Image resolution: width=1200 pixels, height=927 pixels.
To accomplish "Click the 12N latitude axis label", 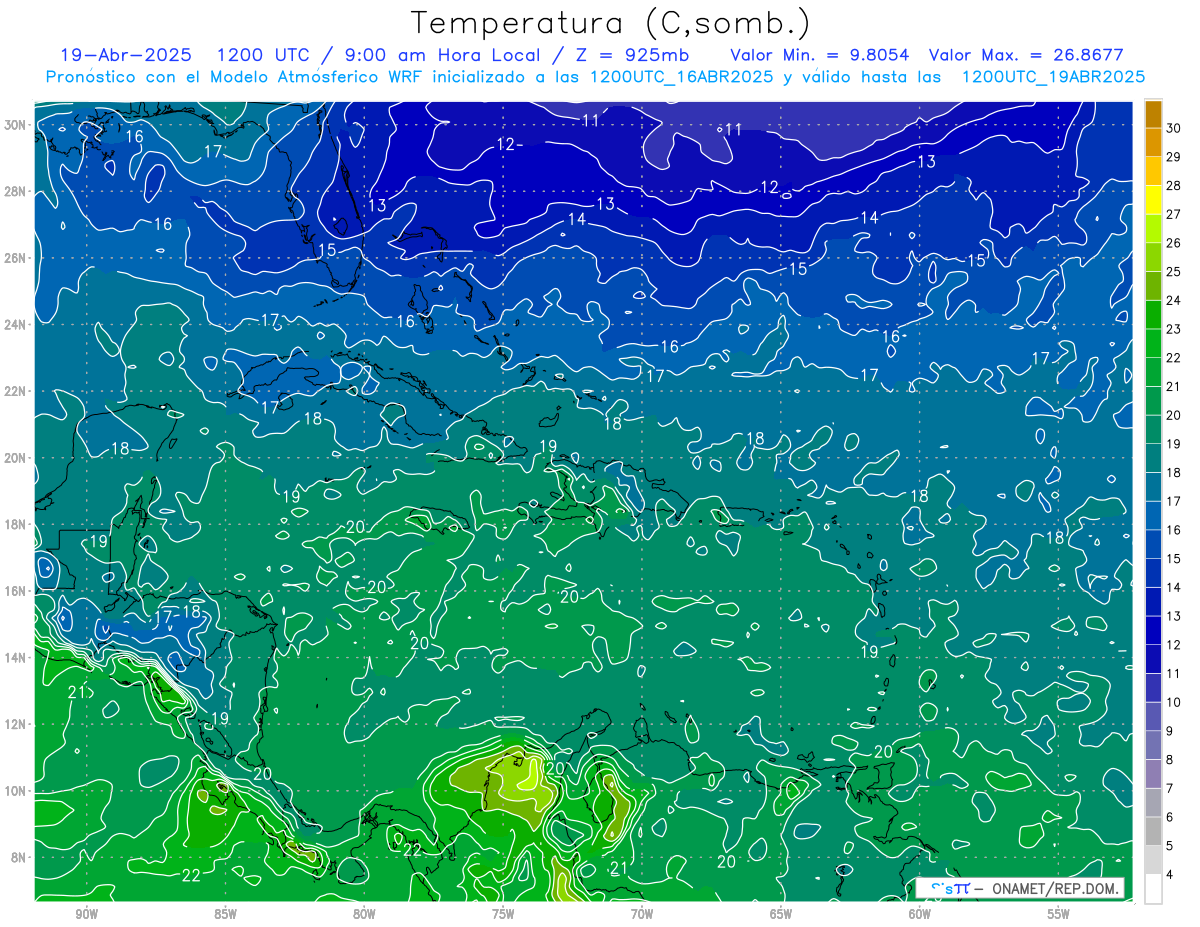I will [16, 724].
